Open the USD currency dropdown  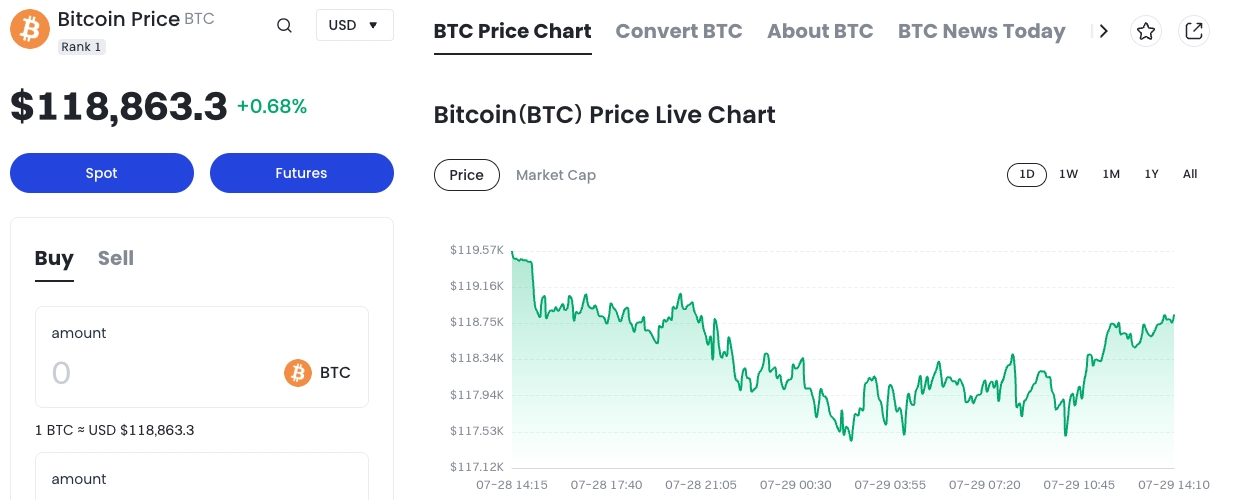354,25
